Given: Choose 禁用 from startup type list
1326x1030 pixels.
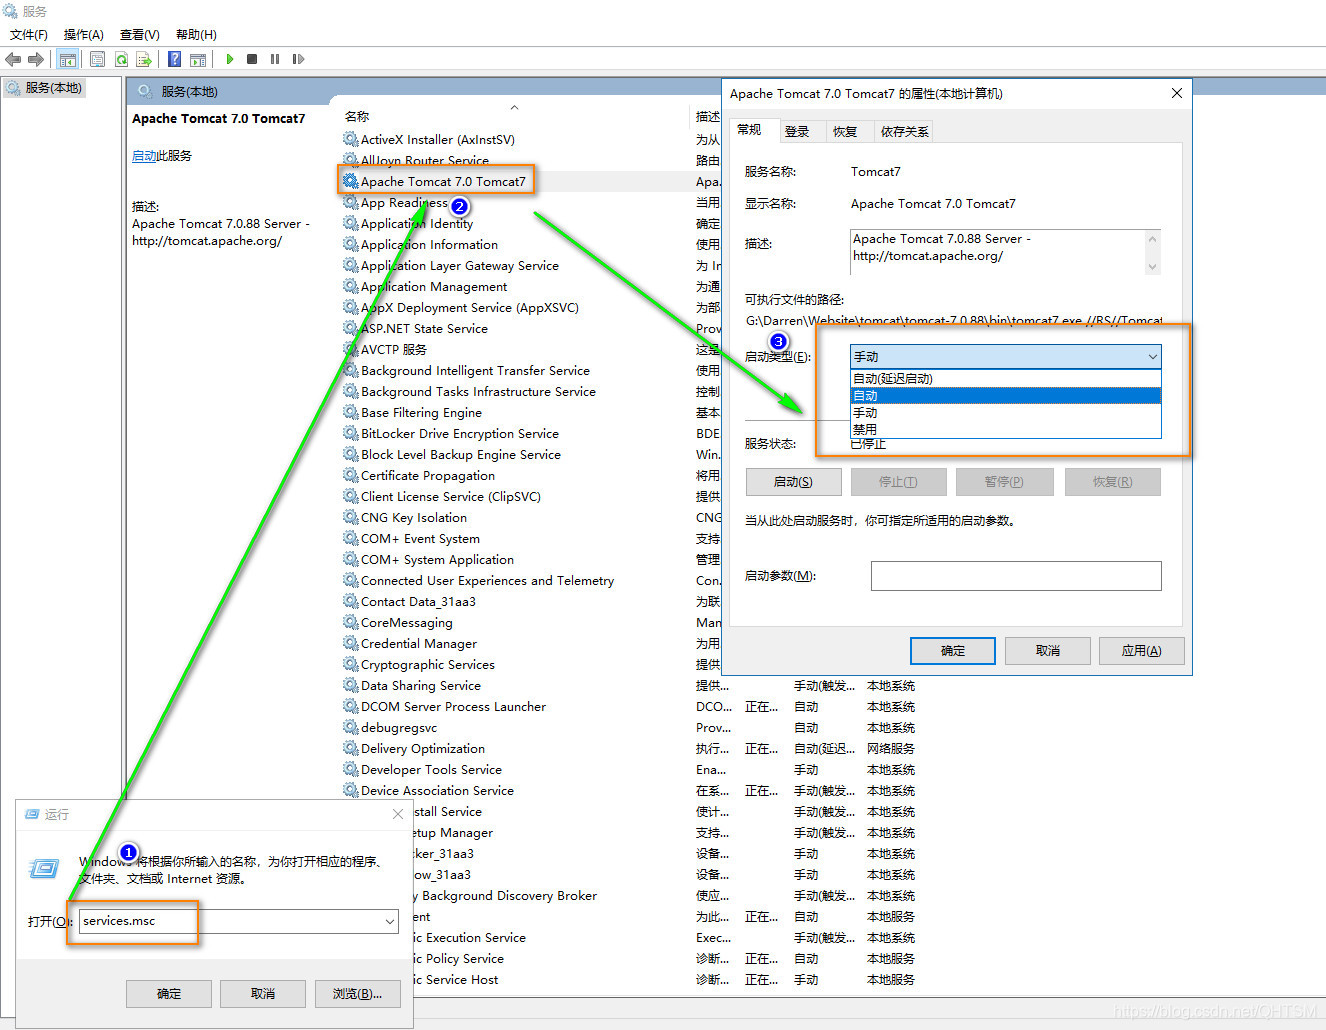Looking at the screenshot, I should [x=1006, y=429].
